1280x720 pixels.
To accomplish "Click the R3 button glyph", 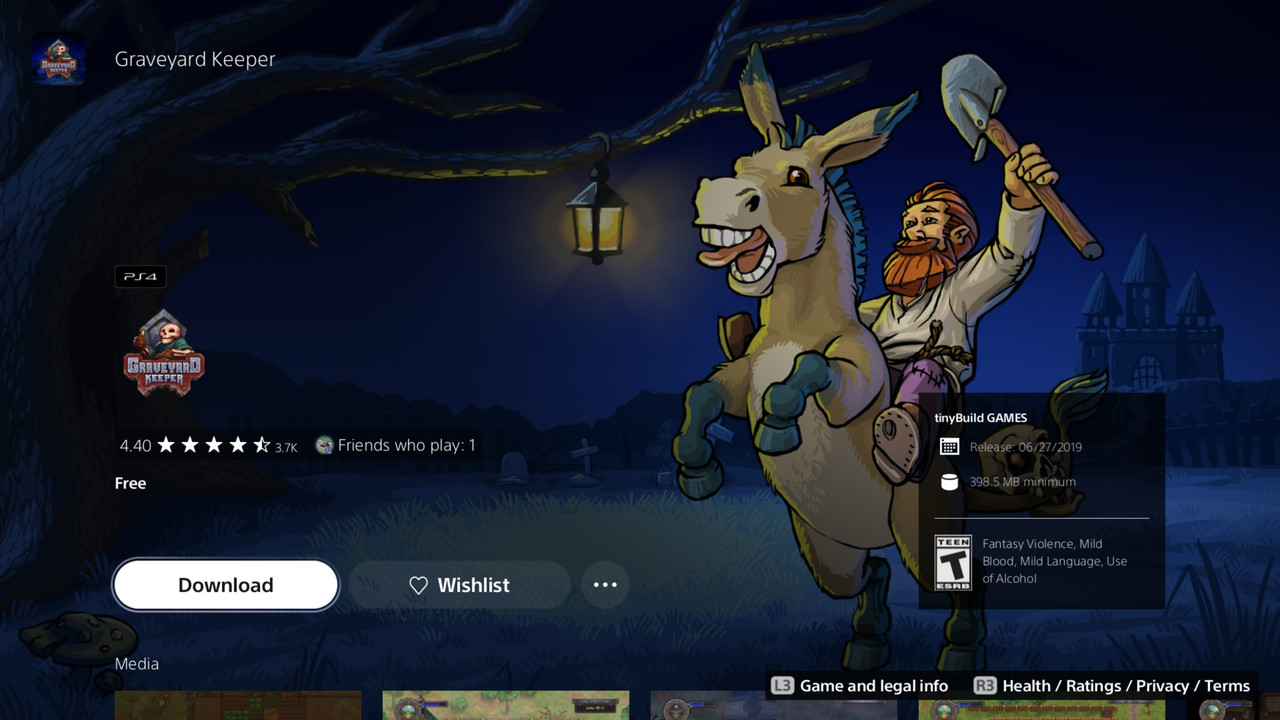I will pos(985,686).
